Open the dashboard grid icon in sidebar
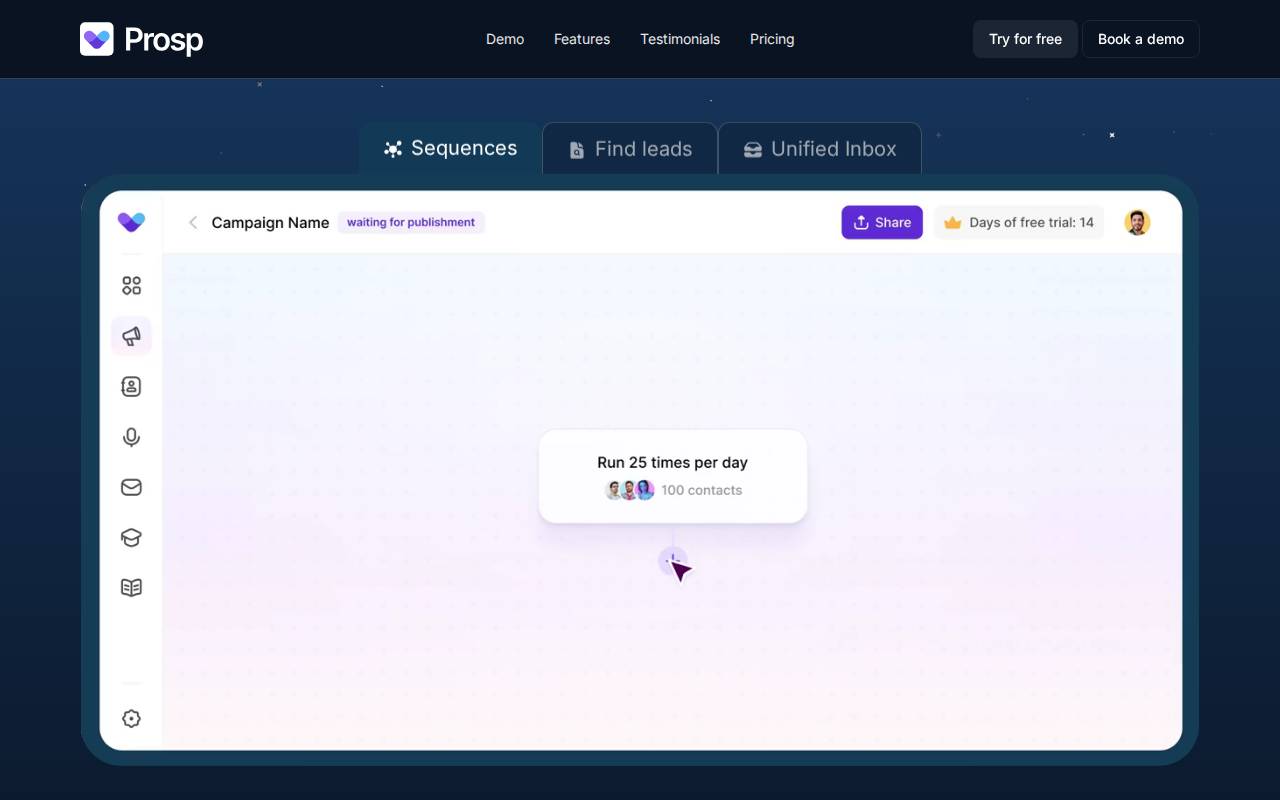1280x800 pixels. click(x=131, y=286)
